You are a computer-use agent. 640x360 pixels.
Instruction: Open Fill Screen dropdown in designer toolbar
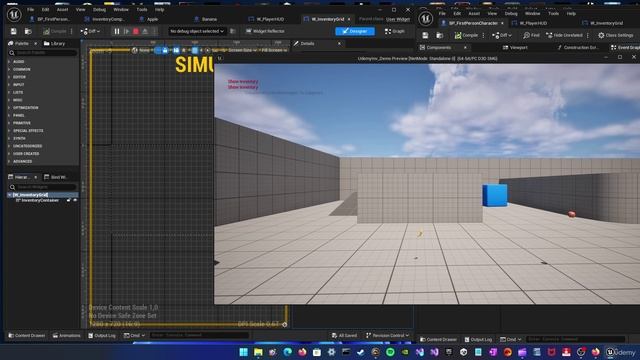click(274, 50)
